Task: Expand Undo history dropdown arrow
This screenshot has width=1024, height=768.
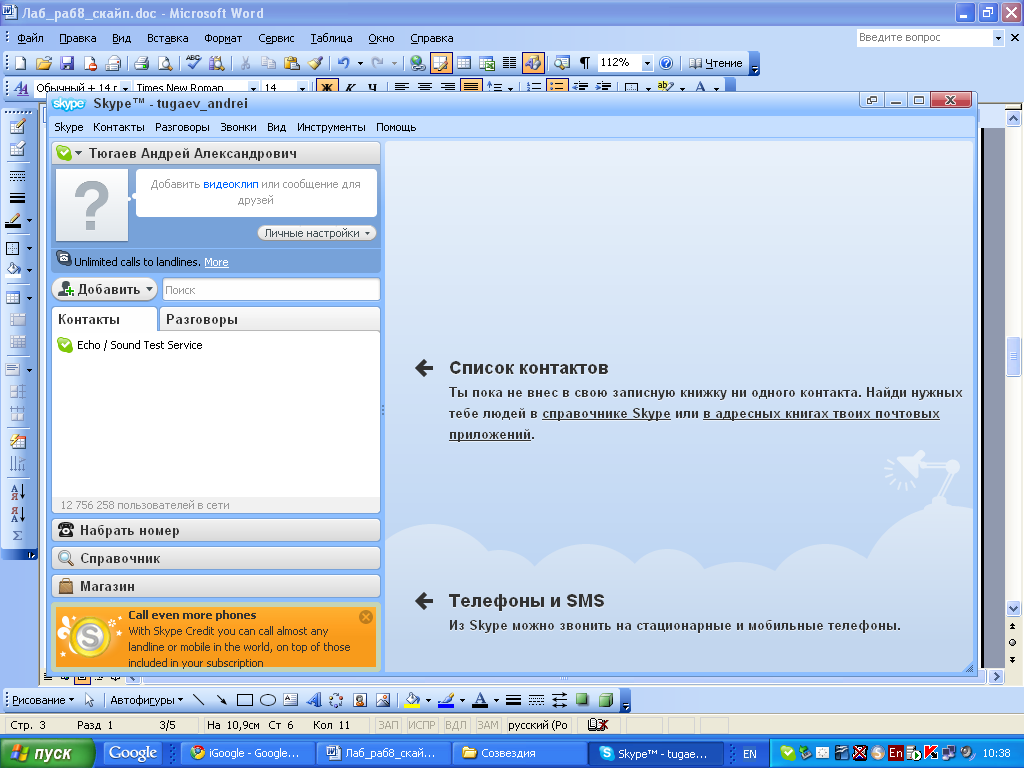Action: pyautogui.click(x=360, y=63)
